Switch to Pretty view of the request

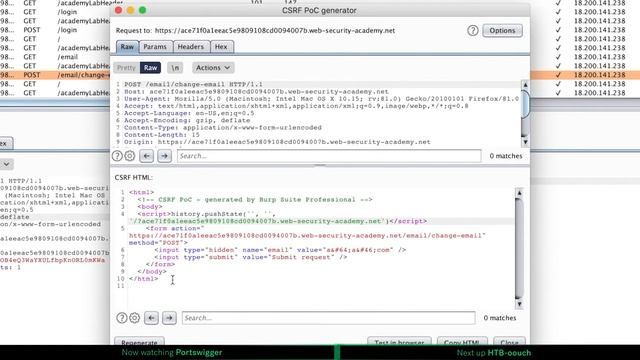pyautogui.click(x=127, y=68)
